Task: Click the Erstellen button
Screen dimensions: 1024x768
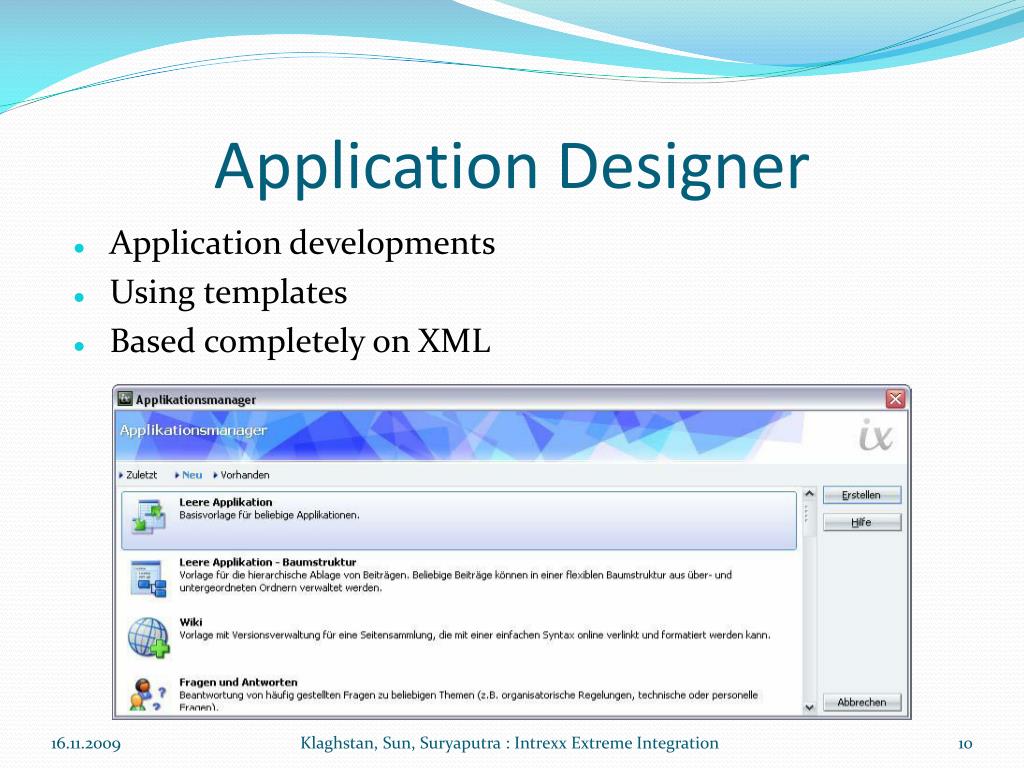Action: (861, 495)
